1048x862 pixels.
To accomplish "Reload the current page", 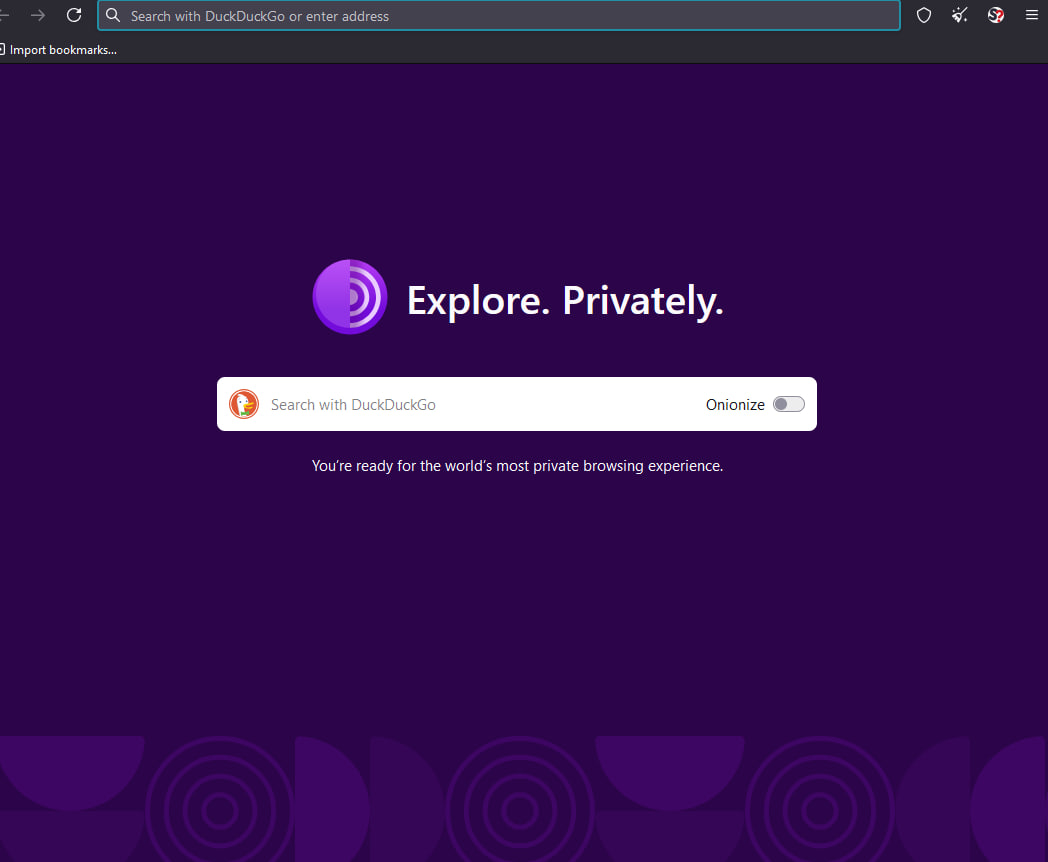I will tap(74, 15).
